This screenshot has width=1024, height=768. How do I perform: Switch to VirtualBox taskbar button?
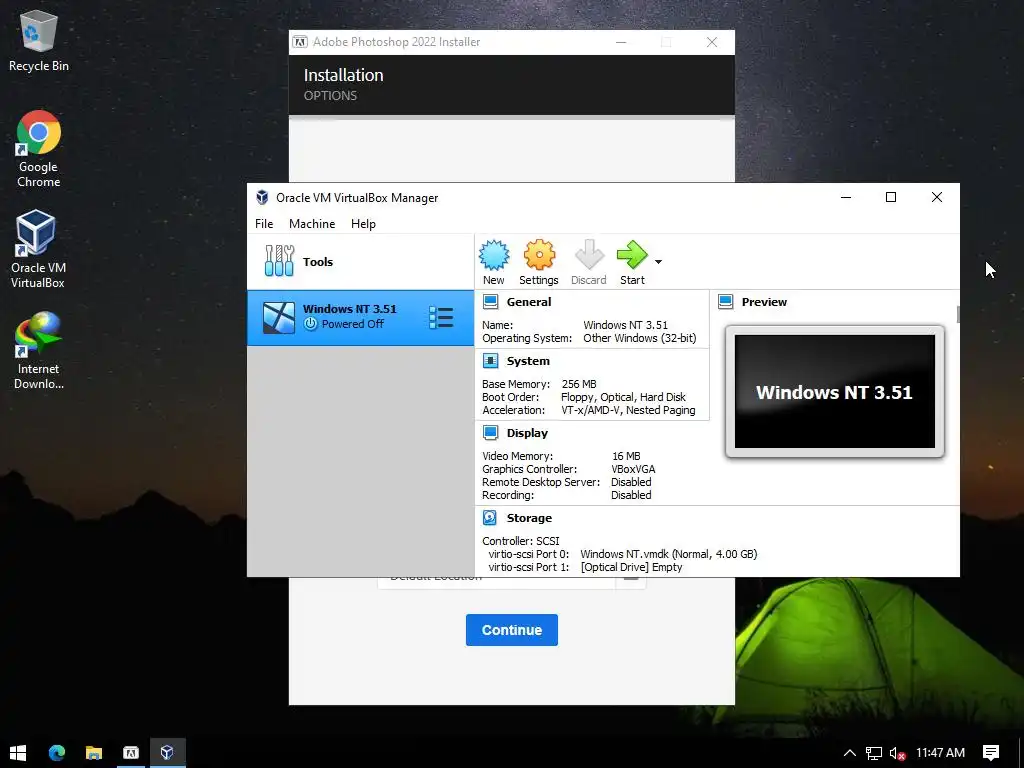tap(167, 752)
